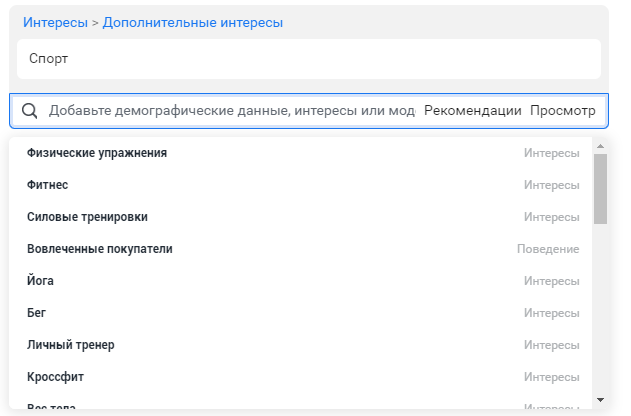
Task: Select Кроссфит from the suggestions
Action: (x=55, y=377)
